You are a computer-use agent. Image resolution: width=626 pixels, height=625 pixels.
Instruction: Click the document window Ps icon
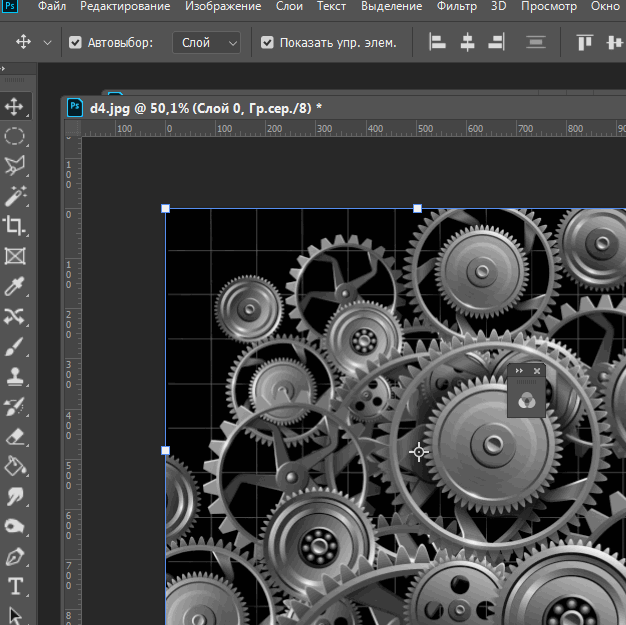tap(75, 107)
